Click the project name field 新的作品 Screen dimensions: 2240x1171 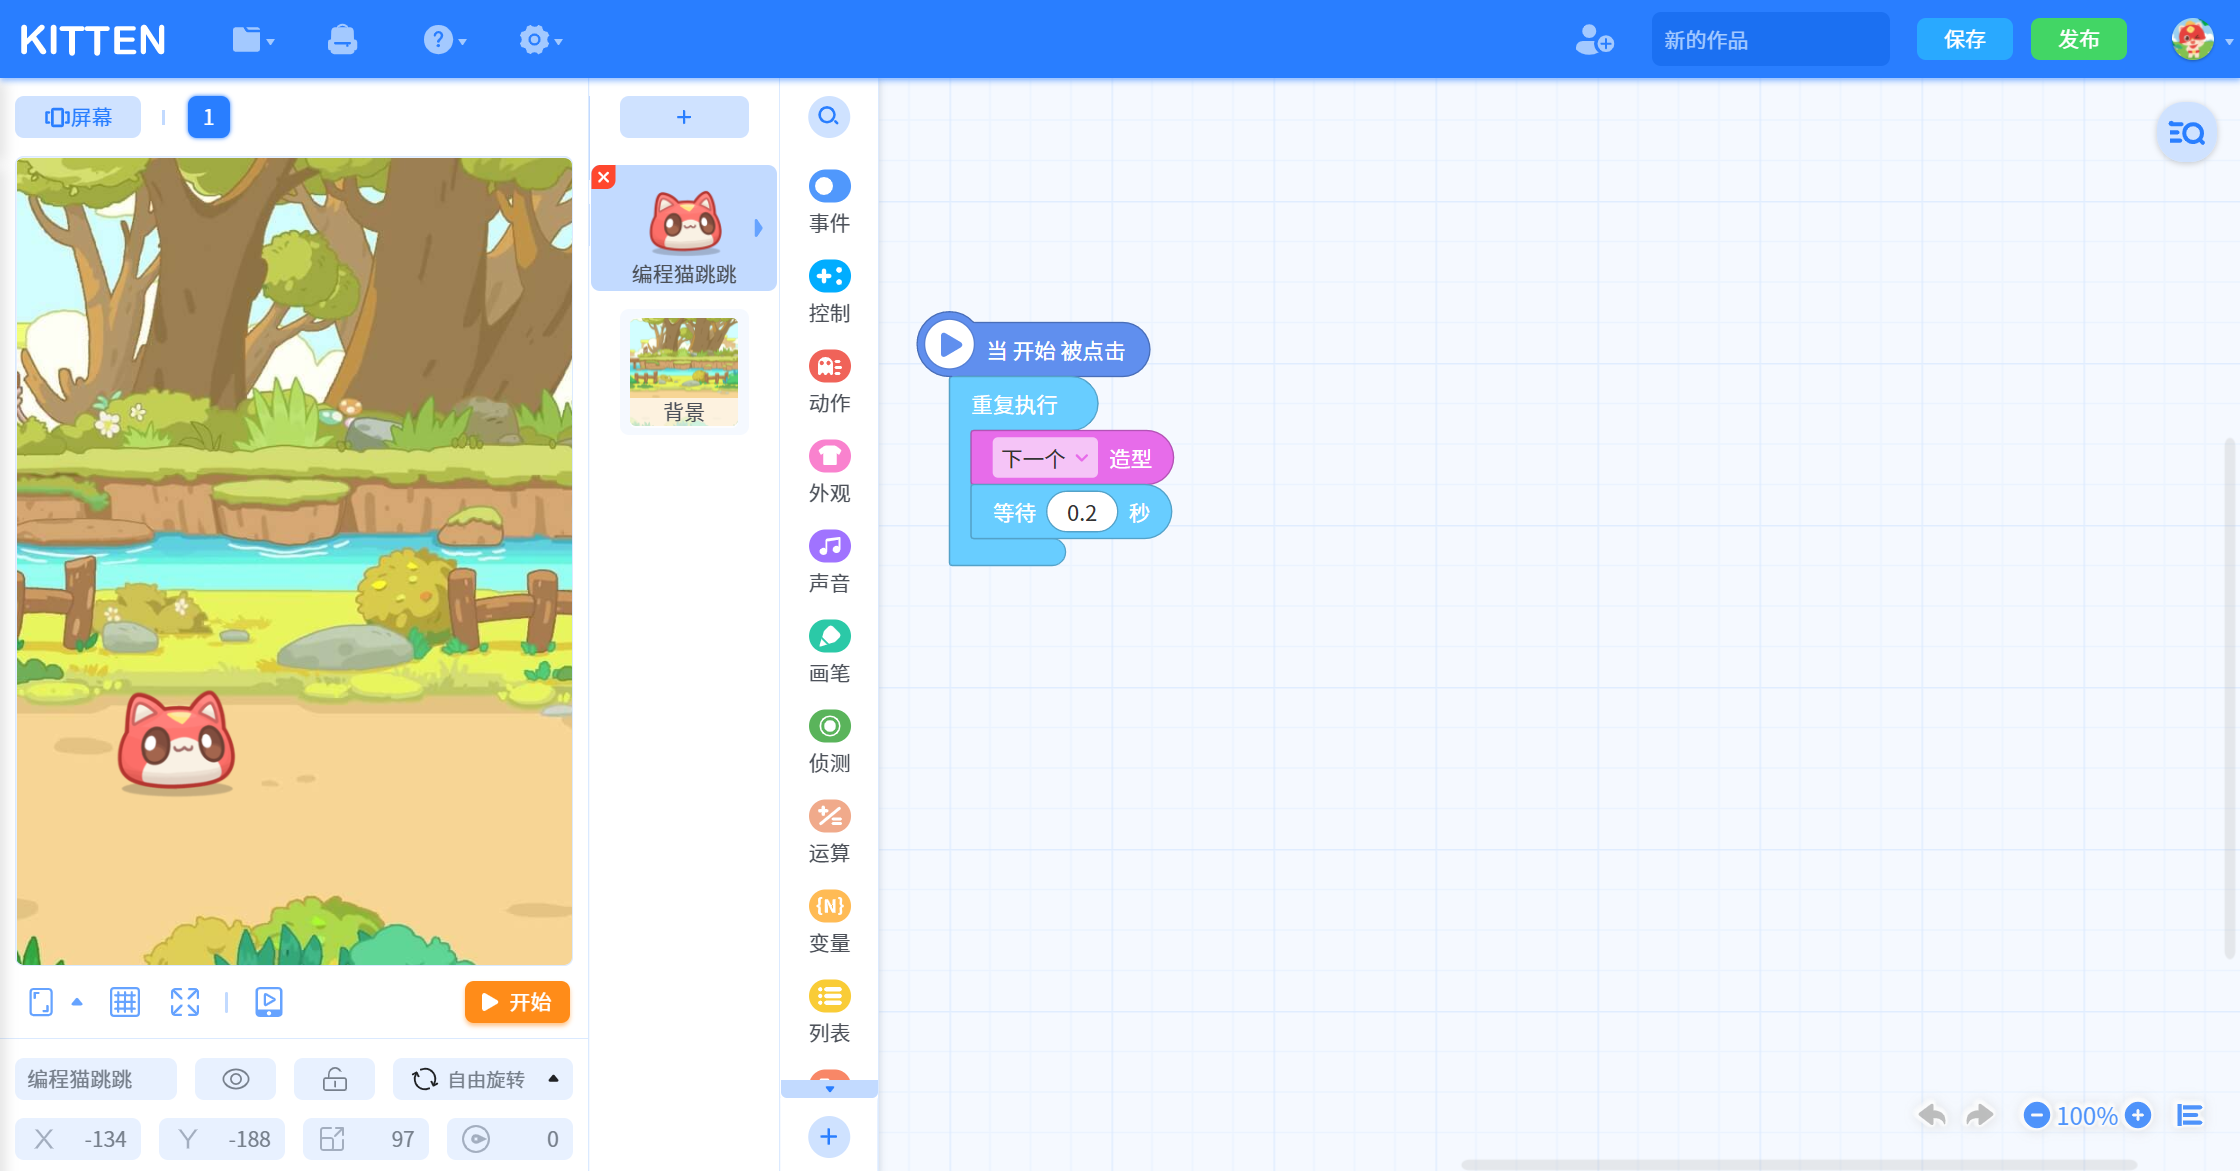[1770, 40]
